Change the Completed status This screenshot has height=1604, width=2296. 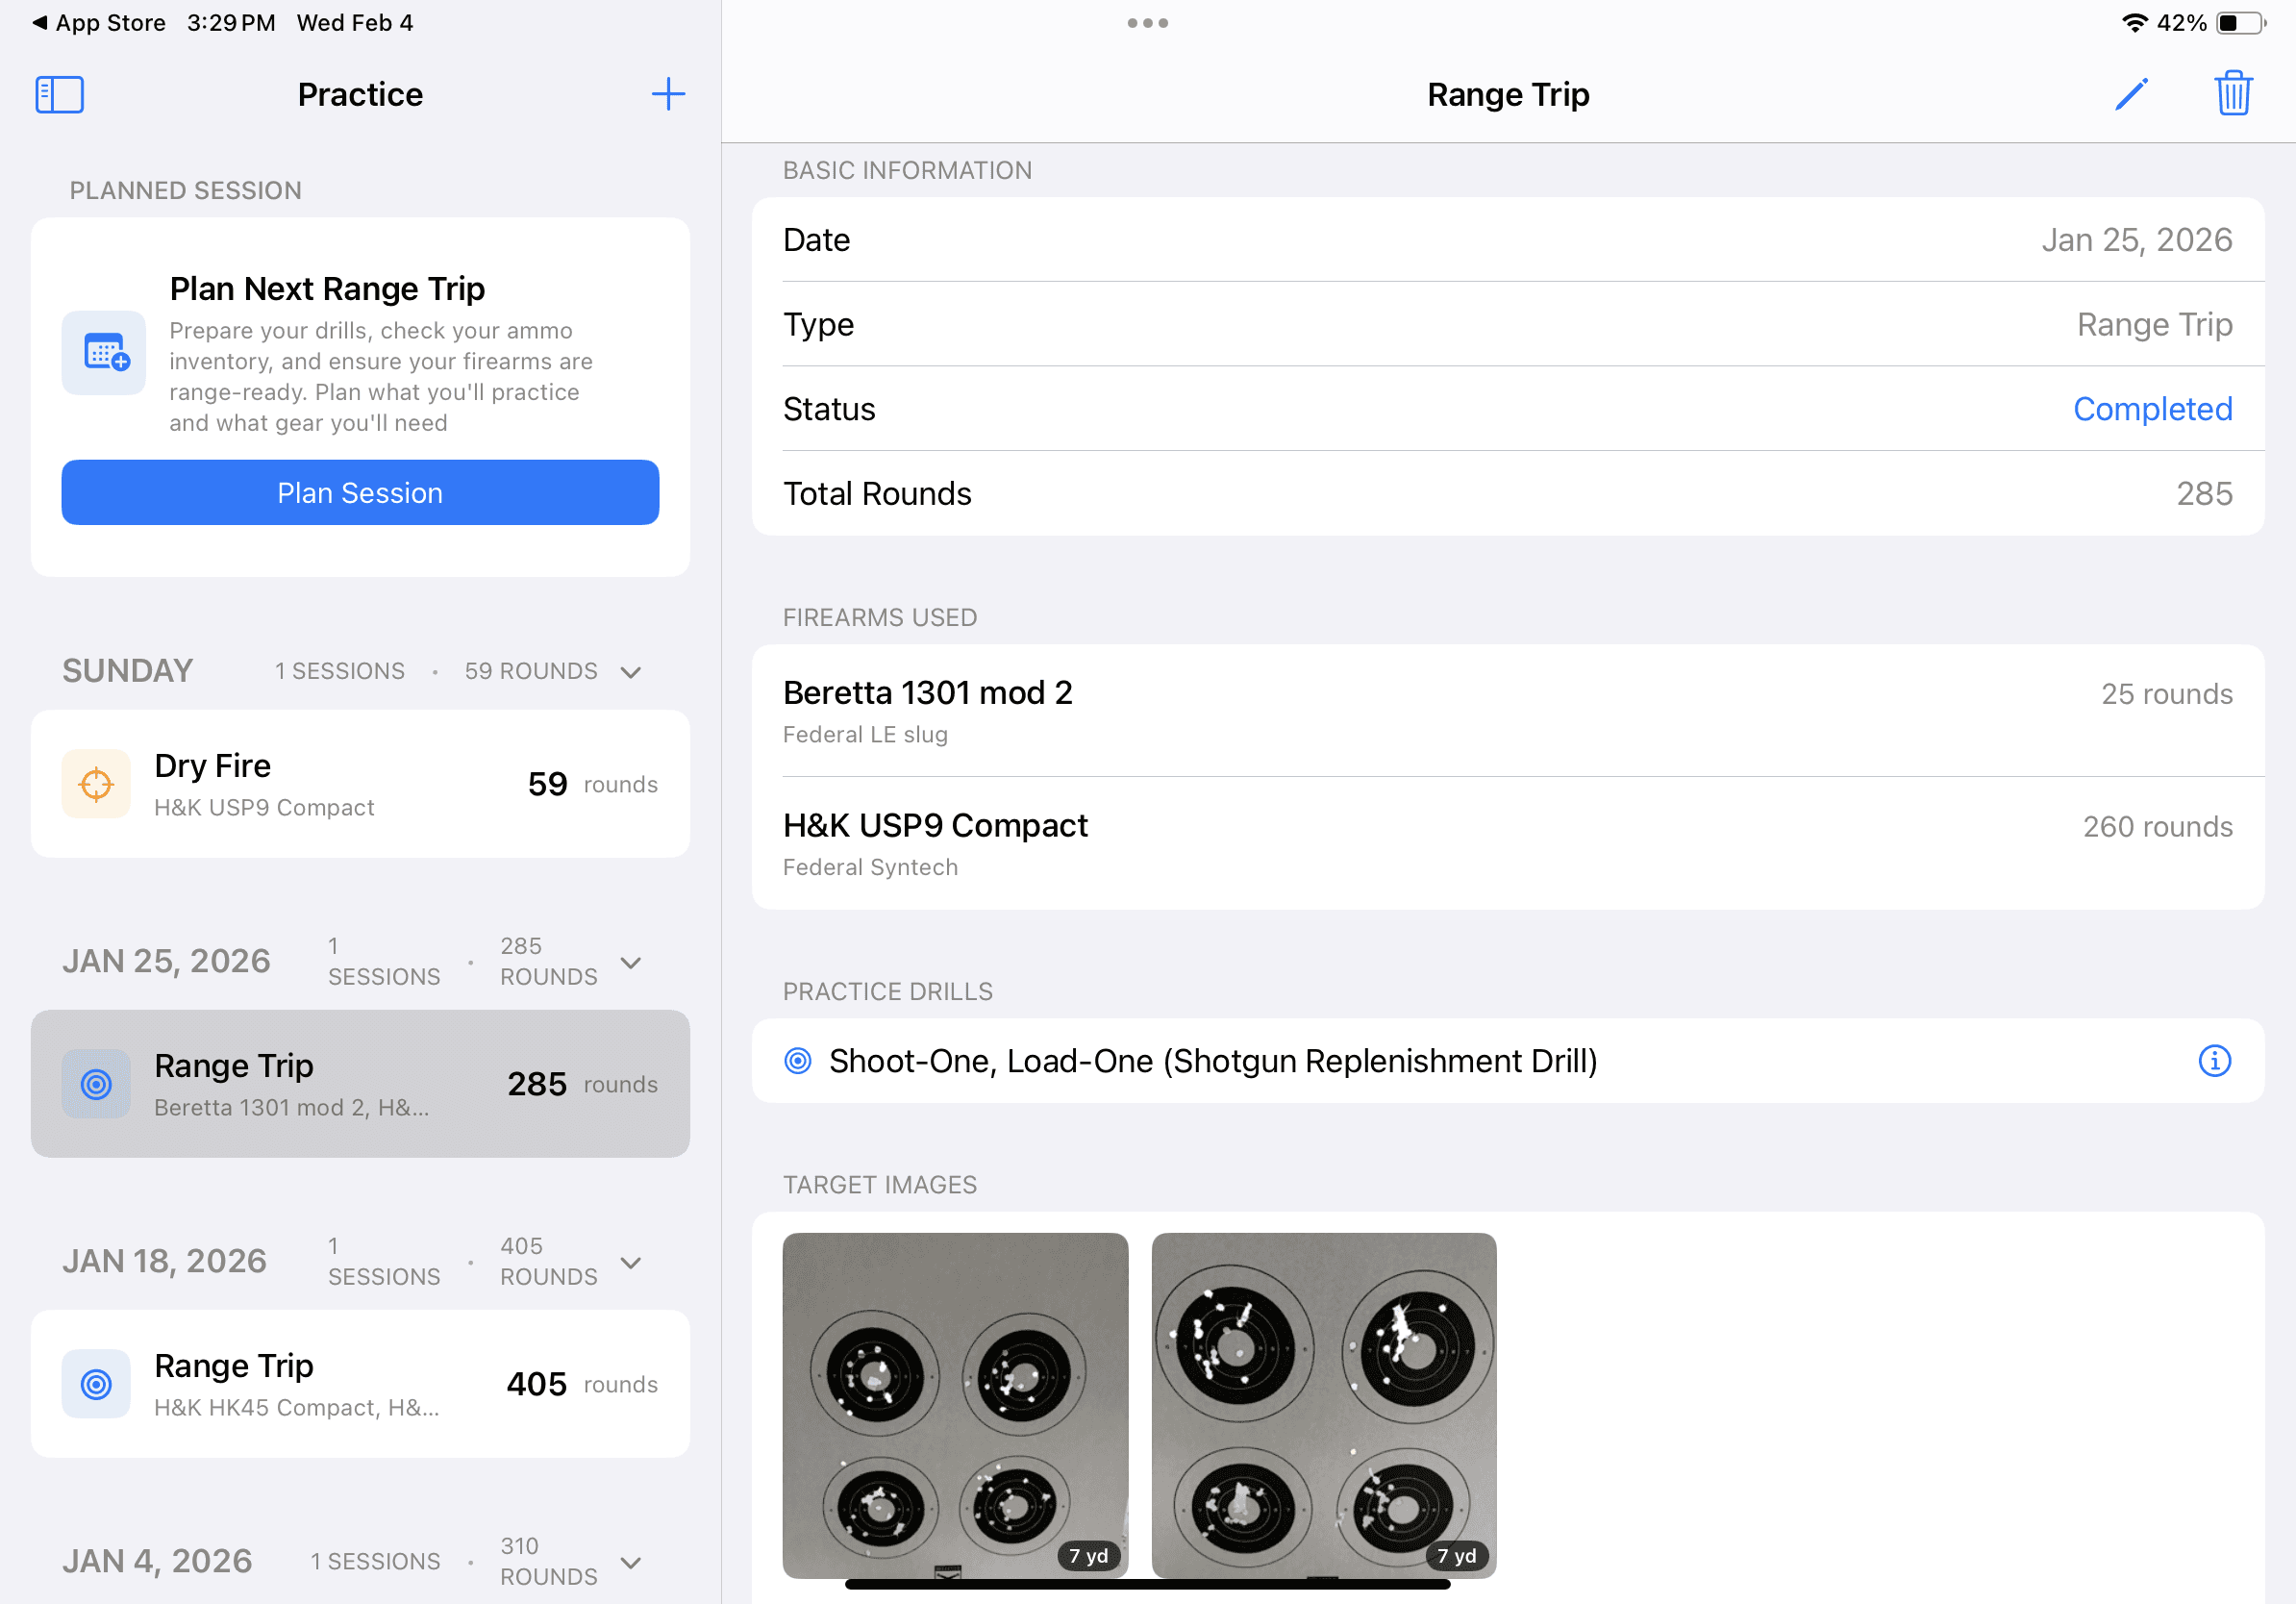click(2153, 408)
